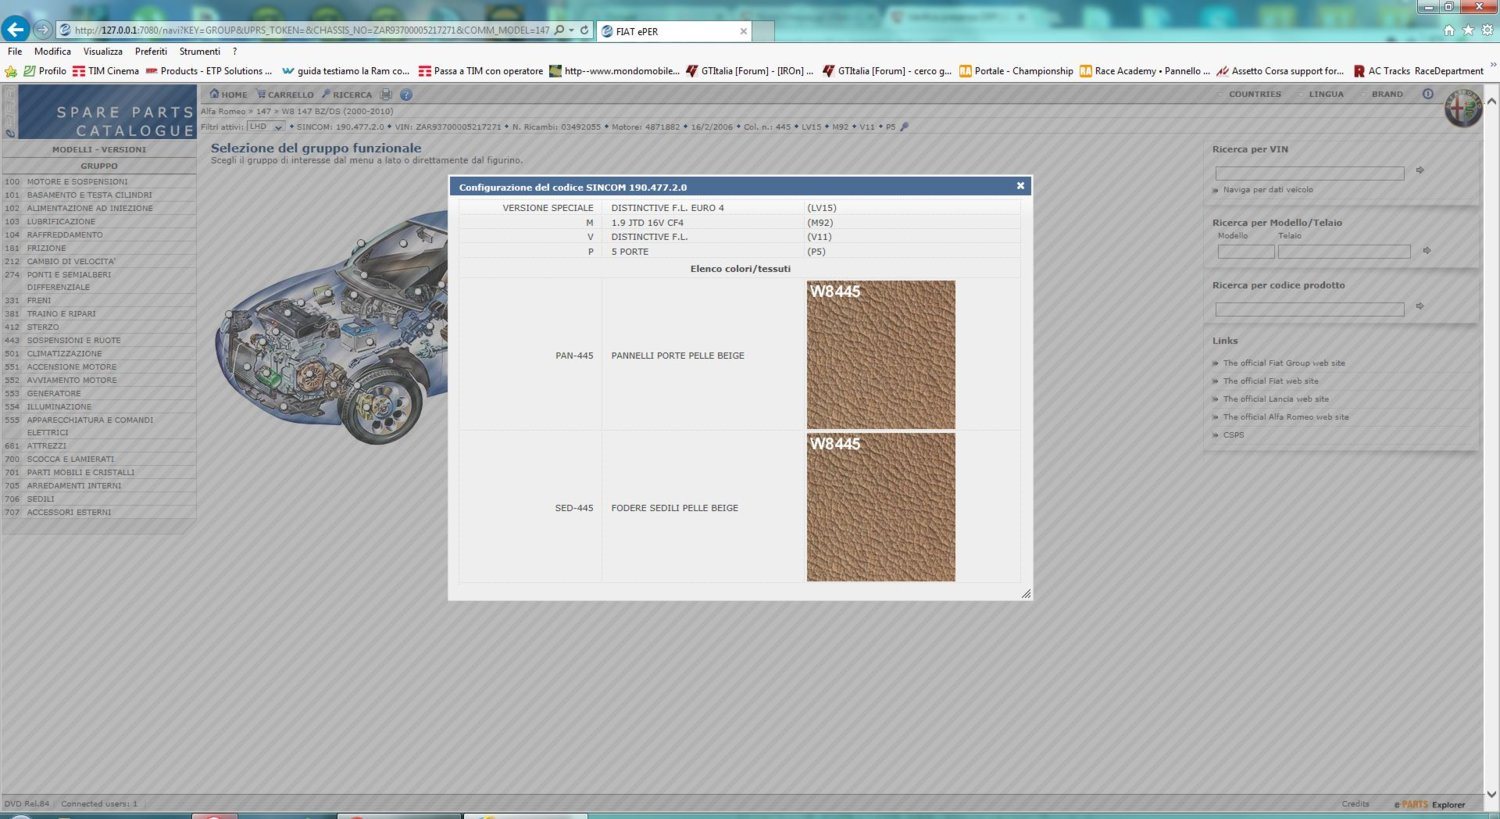Submit VIN search with arrow icon
This screenshot has height=819, width=1500.
pyautogui.click(x=1420, y=171)
